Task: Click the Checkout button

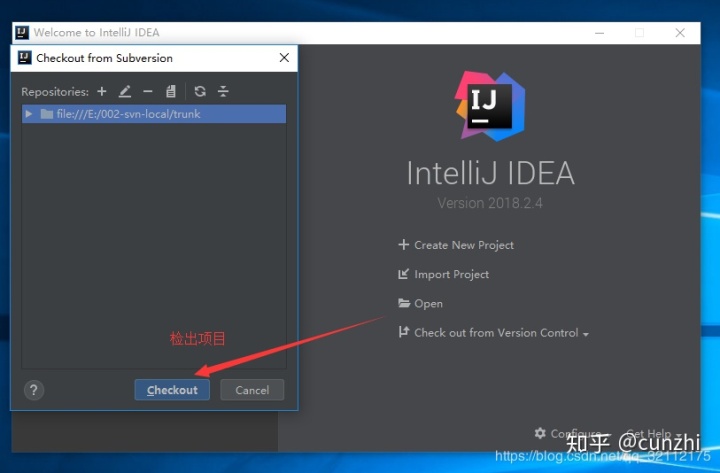Action: pos(172,390)
